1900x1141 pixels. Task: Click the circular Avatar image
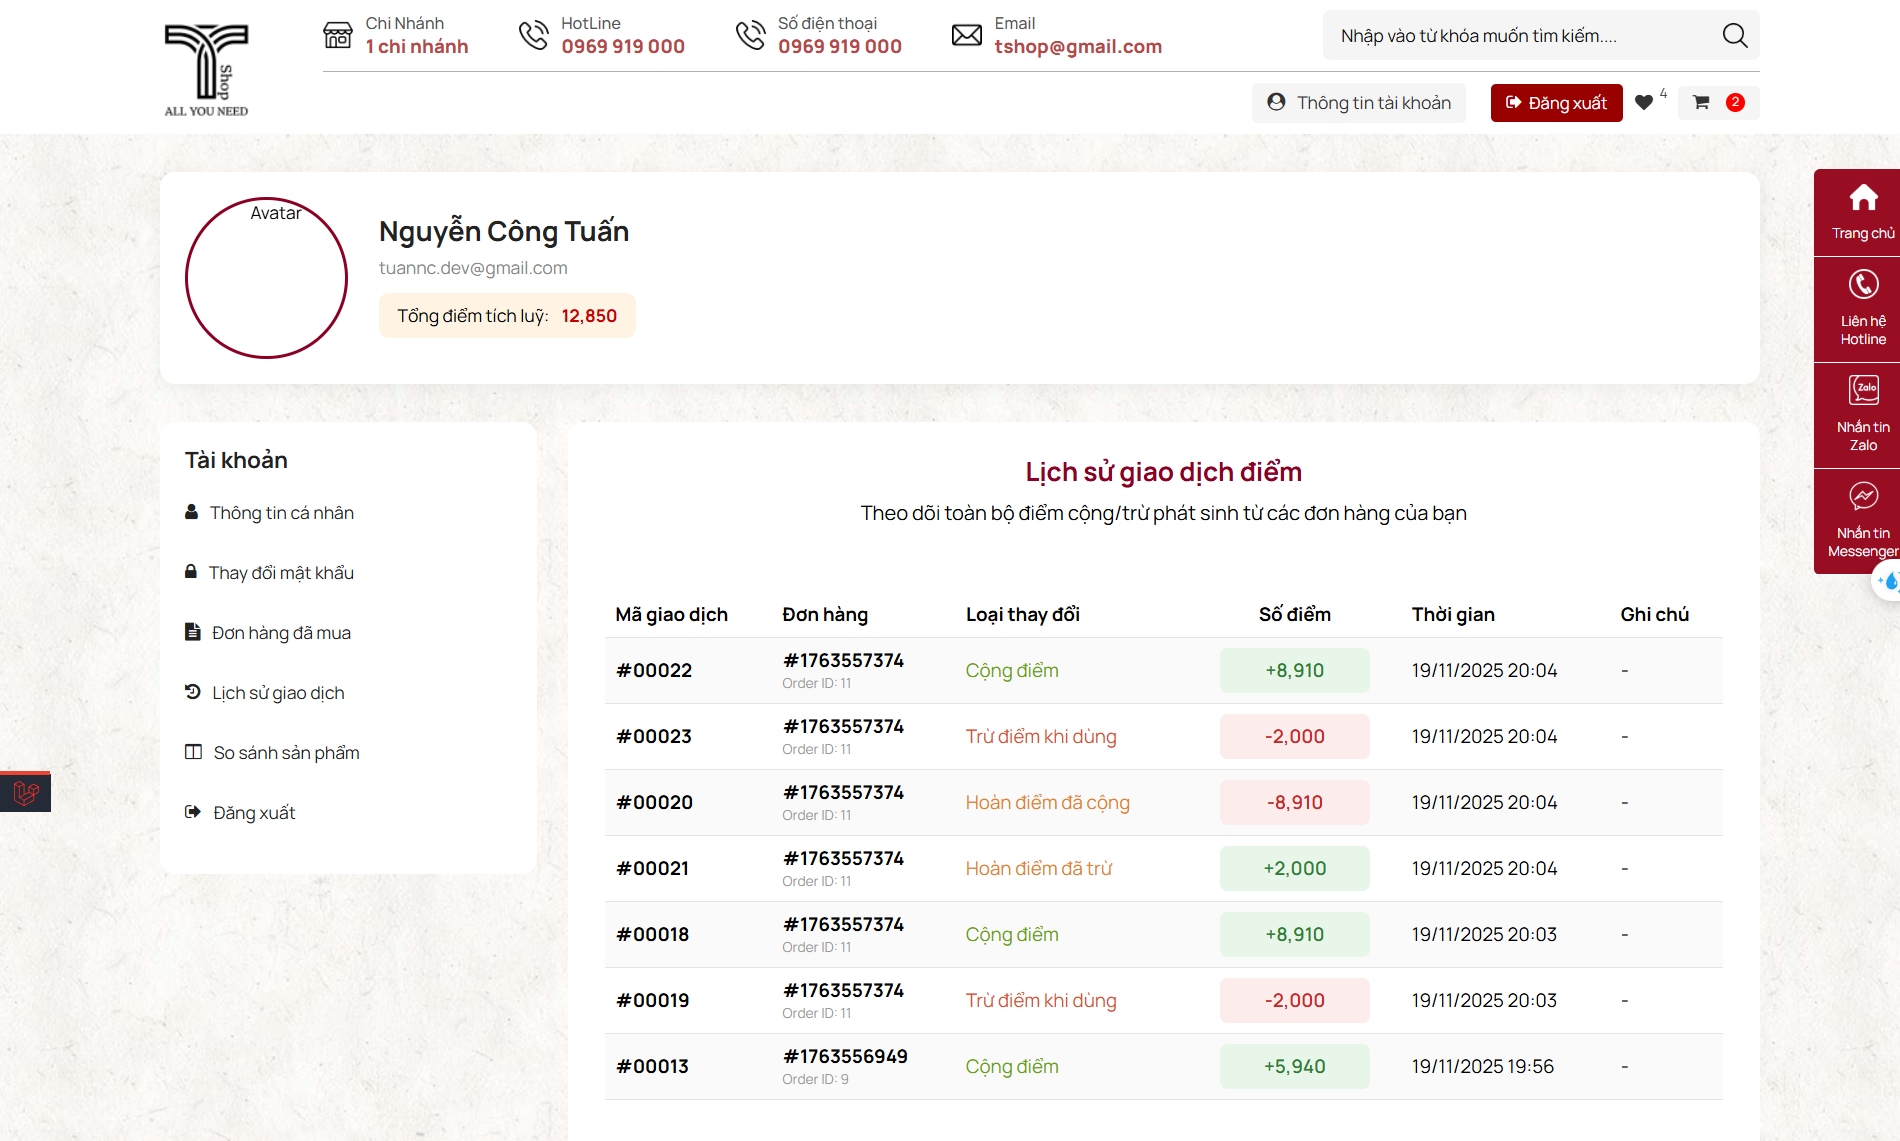coord(266,278)
